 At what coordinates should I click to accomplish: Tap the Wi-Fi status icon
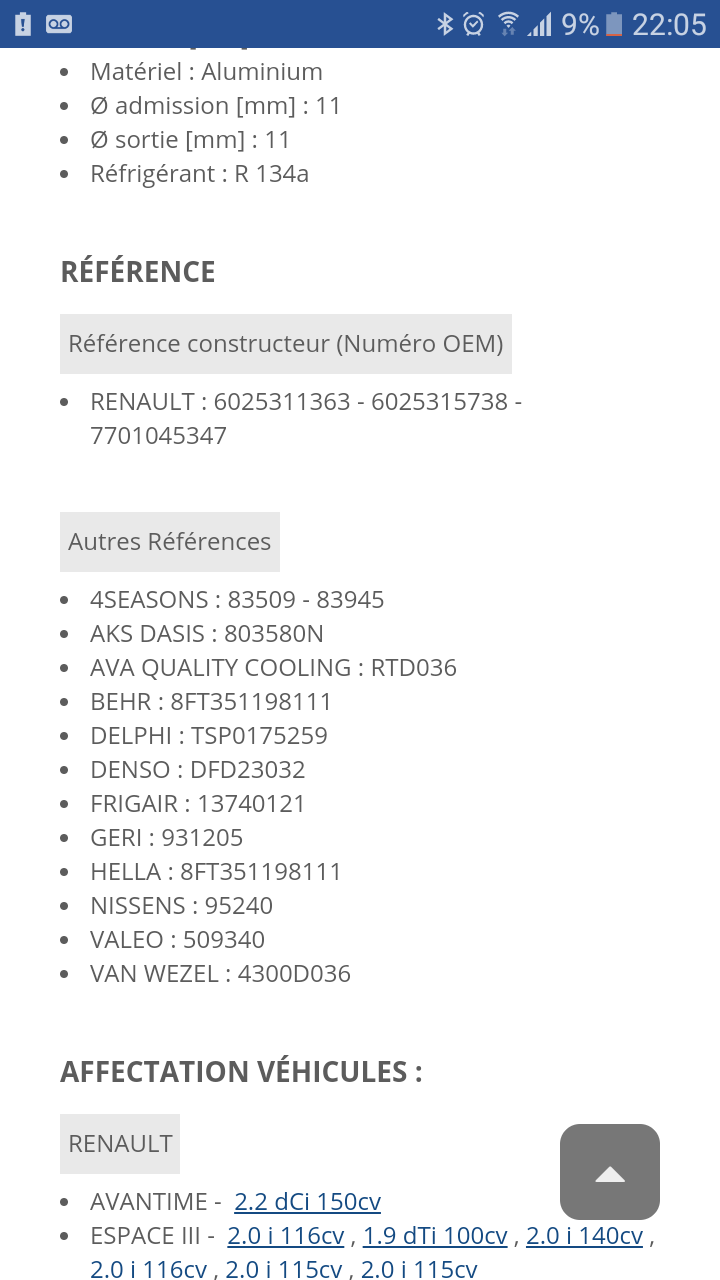(x=508, y=24)
